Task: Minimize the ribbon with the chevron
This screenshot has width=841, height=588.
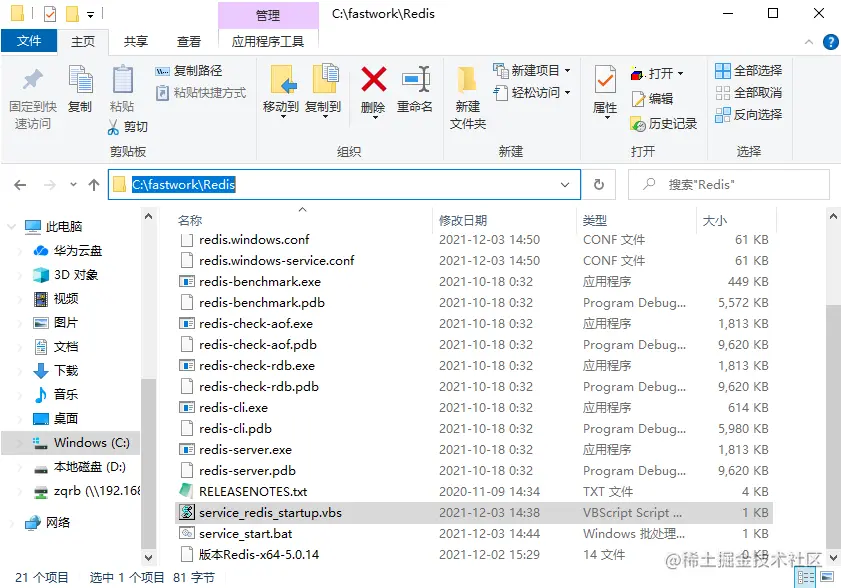Action: [809, 42]
